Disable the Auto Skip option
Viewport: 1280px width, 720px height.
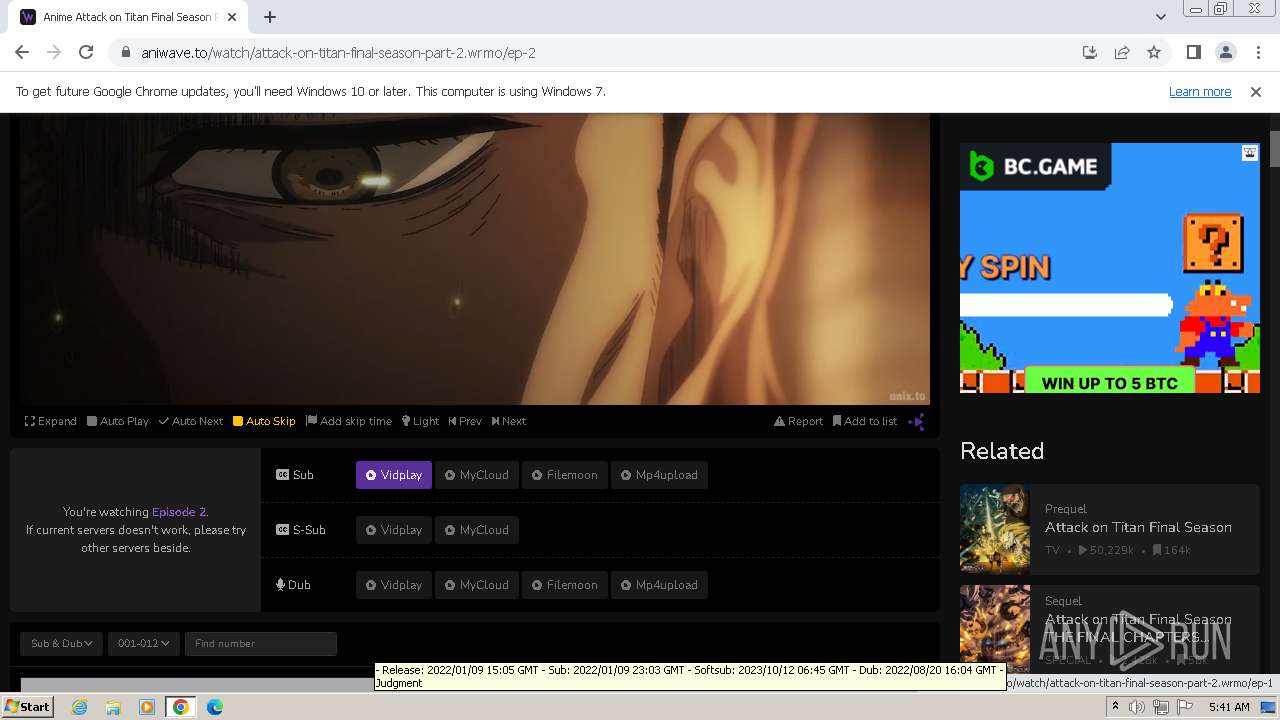point(264,421)
